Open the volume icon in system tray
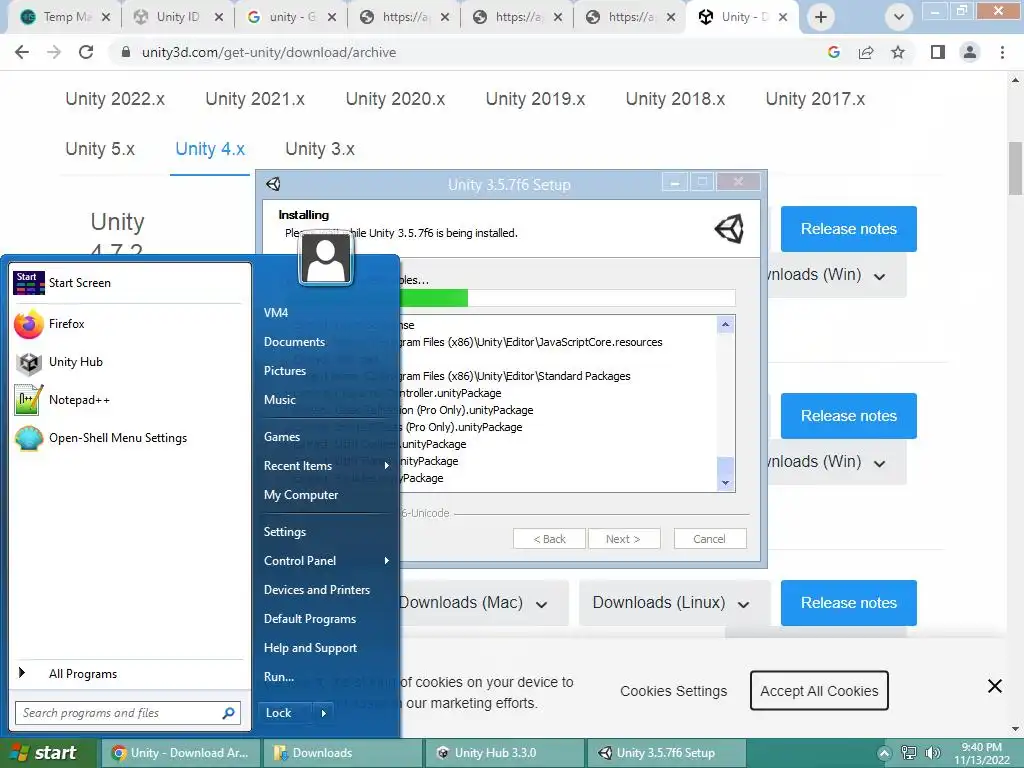Viewport: 1024px width, 768px height. coord(933,753)
